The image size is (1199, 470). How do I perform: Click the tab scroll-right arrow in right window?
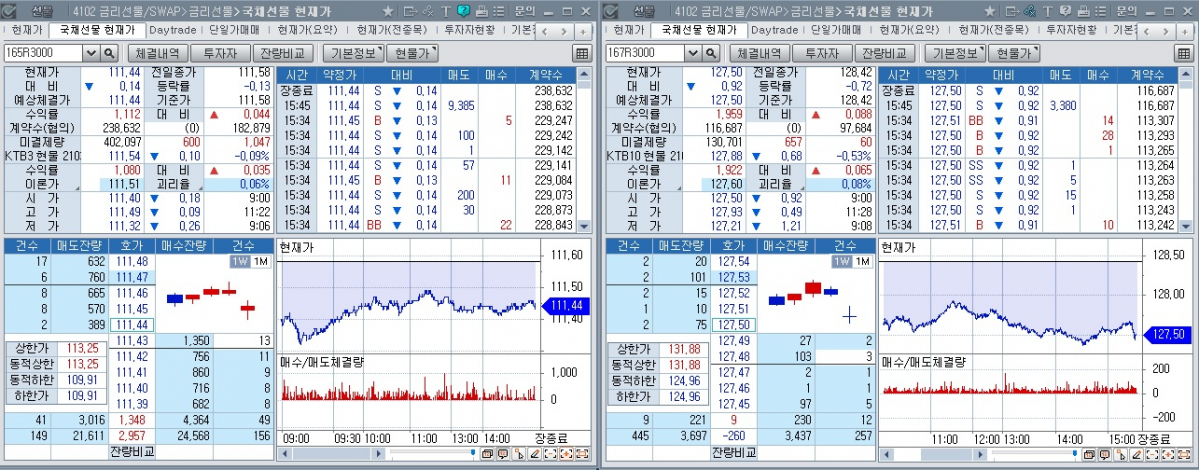point(1166,31)
